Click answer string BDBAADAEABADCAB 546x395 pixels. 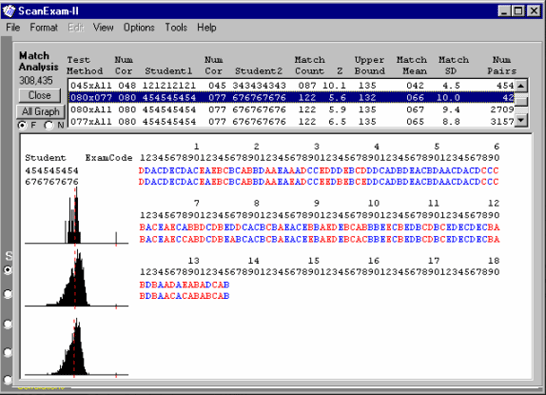click(184, 285)
